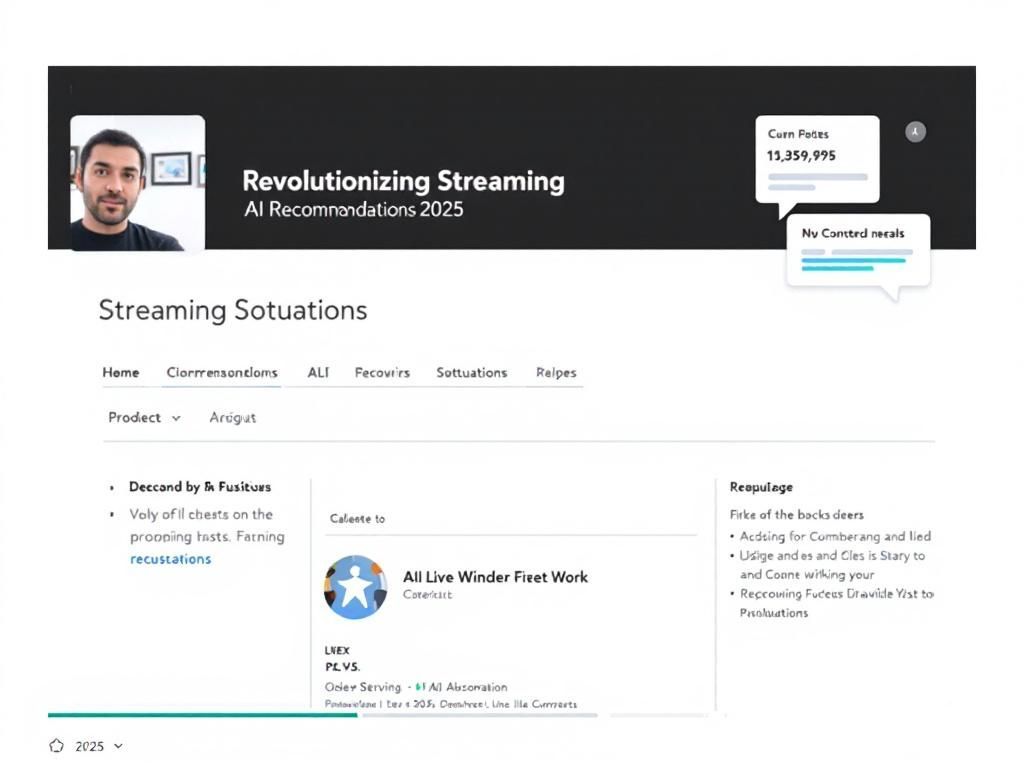Image resolution: width=1024 pixels, height=768 pixels.
Task: Open the ALI tab
Action: [x=317, y=372]
